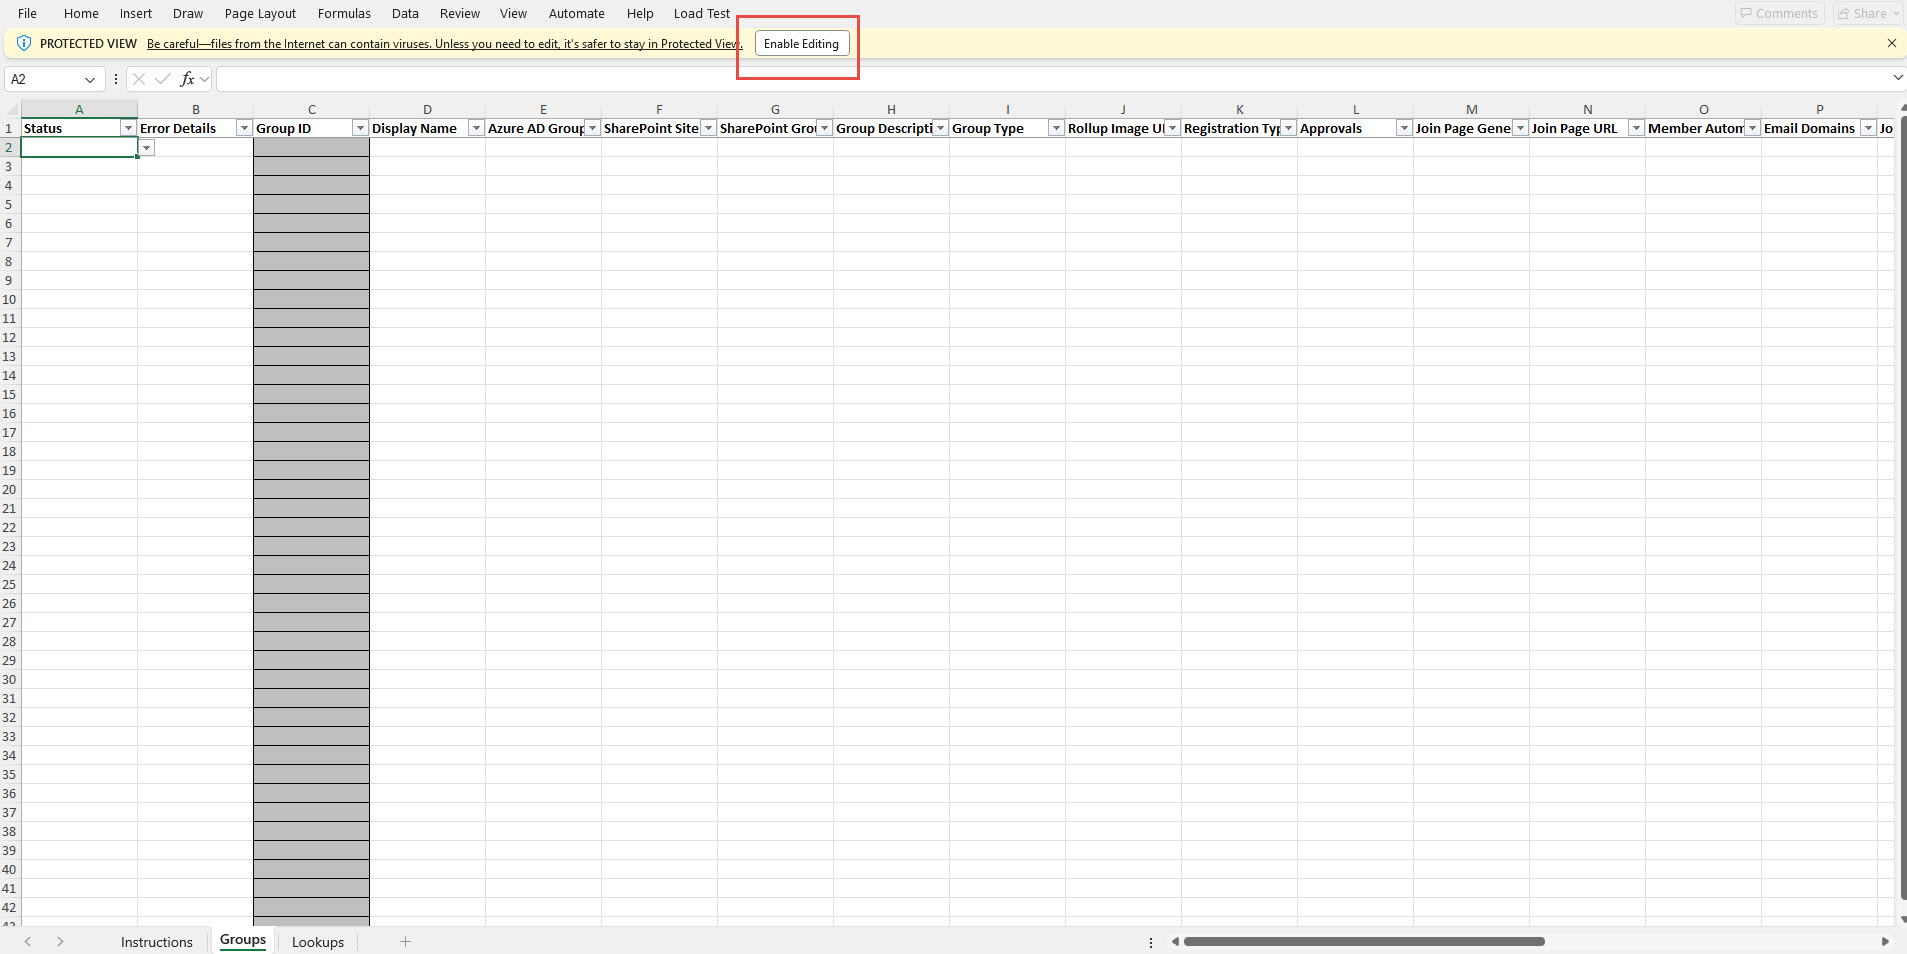Viewport: 1907px width, 954px height.
Task: Switch to the View ribbon tab
Action: [x=513, y=13]
